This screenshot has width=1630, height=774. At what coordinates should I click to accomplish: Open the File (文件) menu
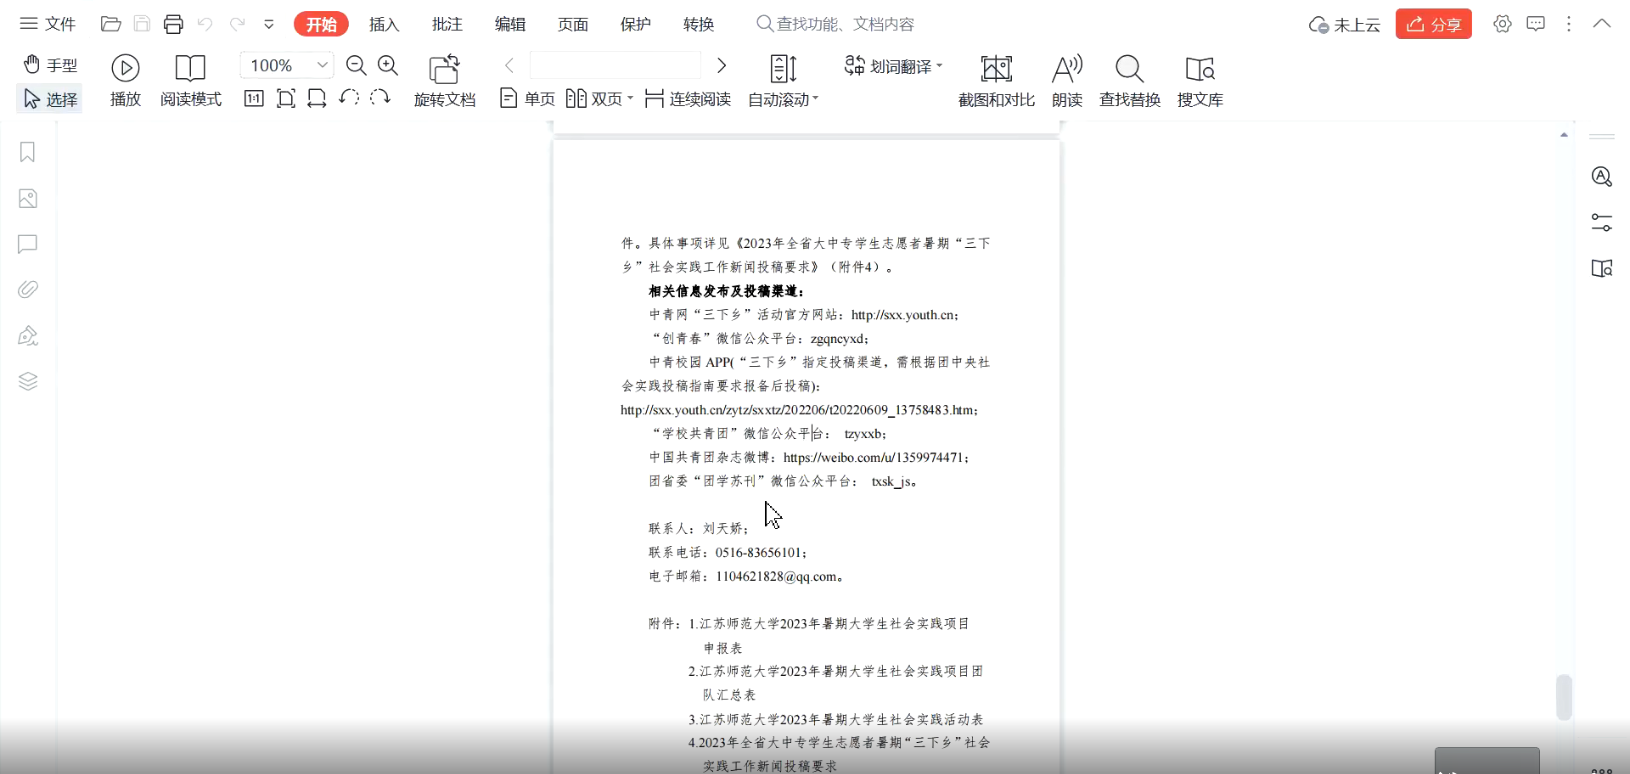[48, 24]
